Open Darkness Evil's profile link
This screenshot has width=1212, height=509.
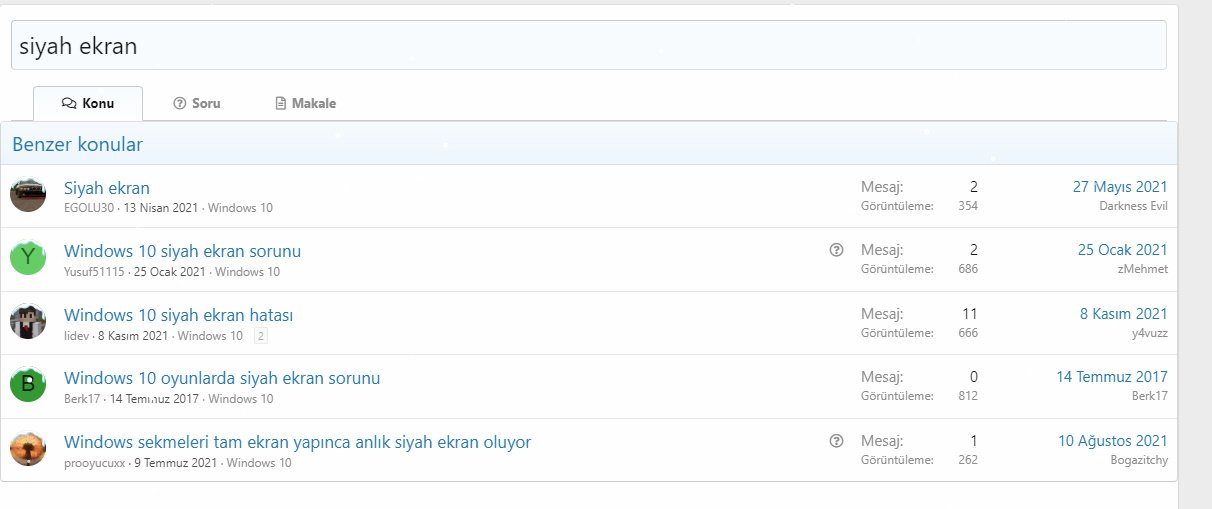1132,206
